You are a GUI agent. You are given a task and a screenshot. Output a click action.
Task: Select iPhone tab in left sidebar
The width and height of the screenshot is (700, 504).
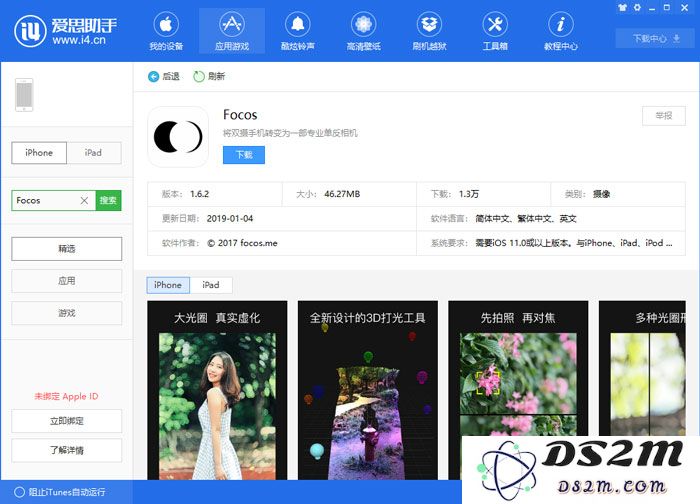39,153
